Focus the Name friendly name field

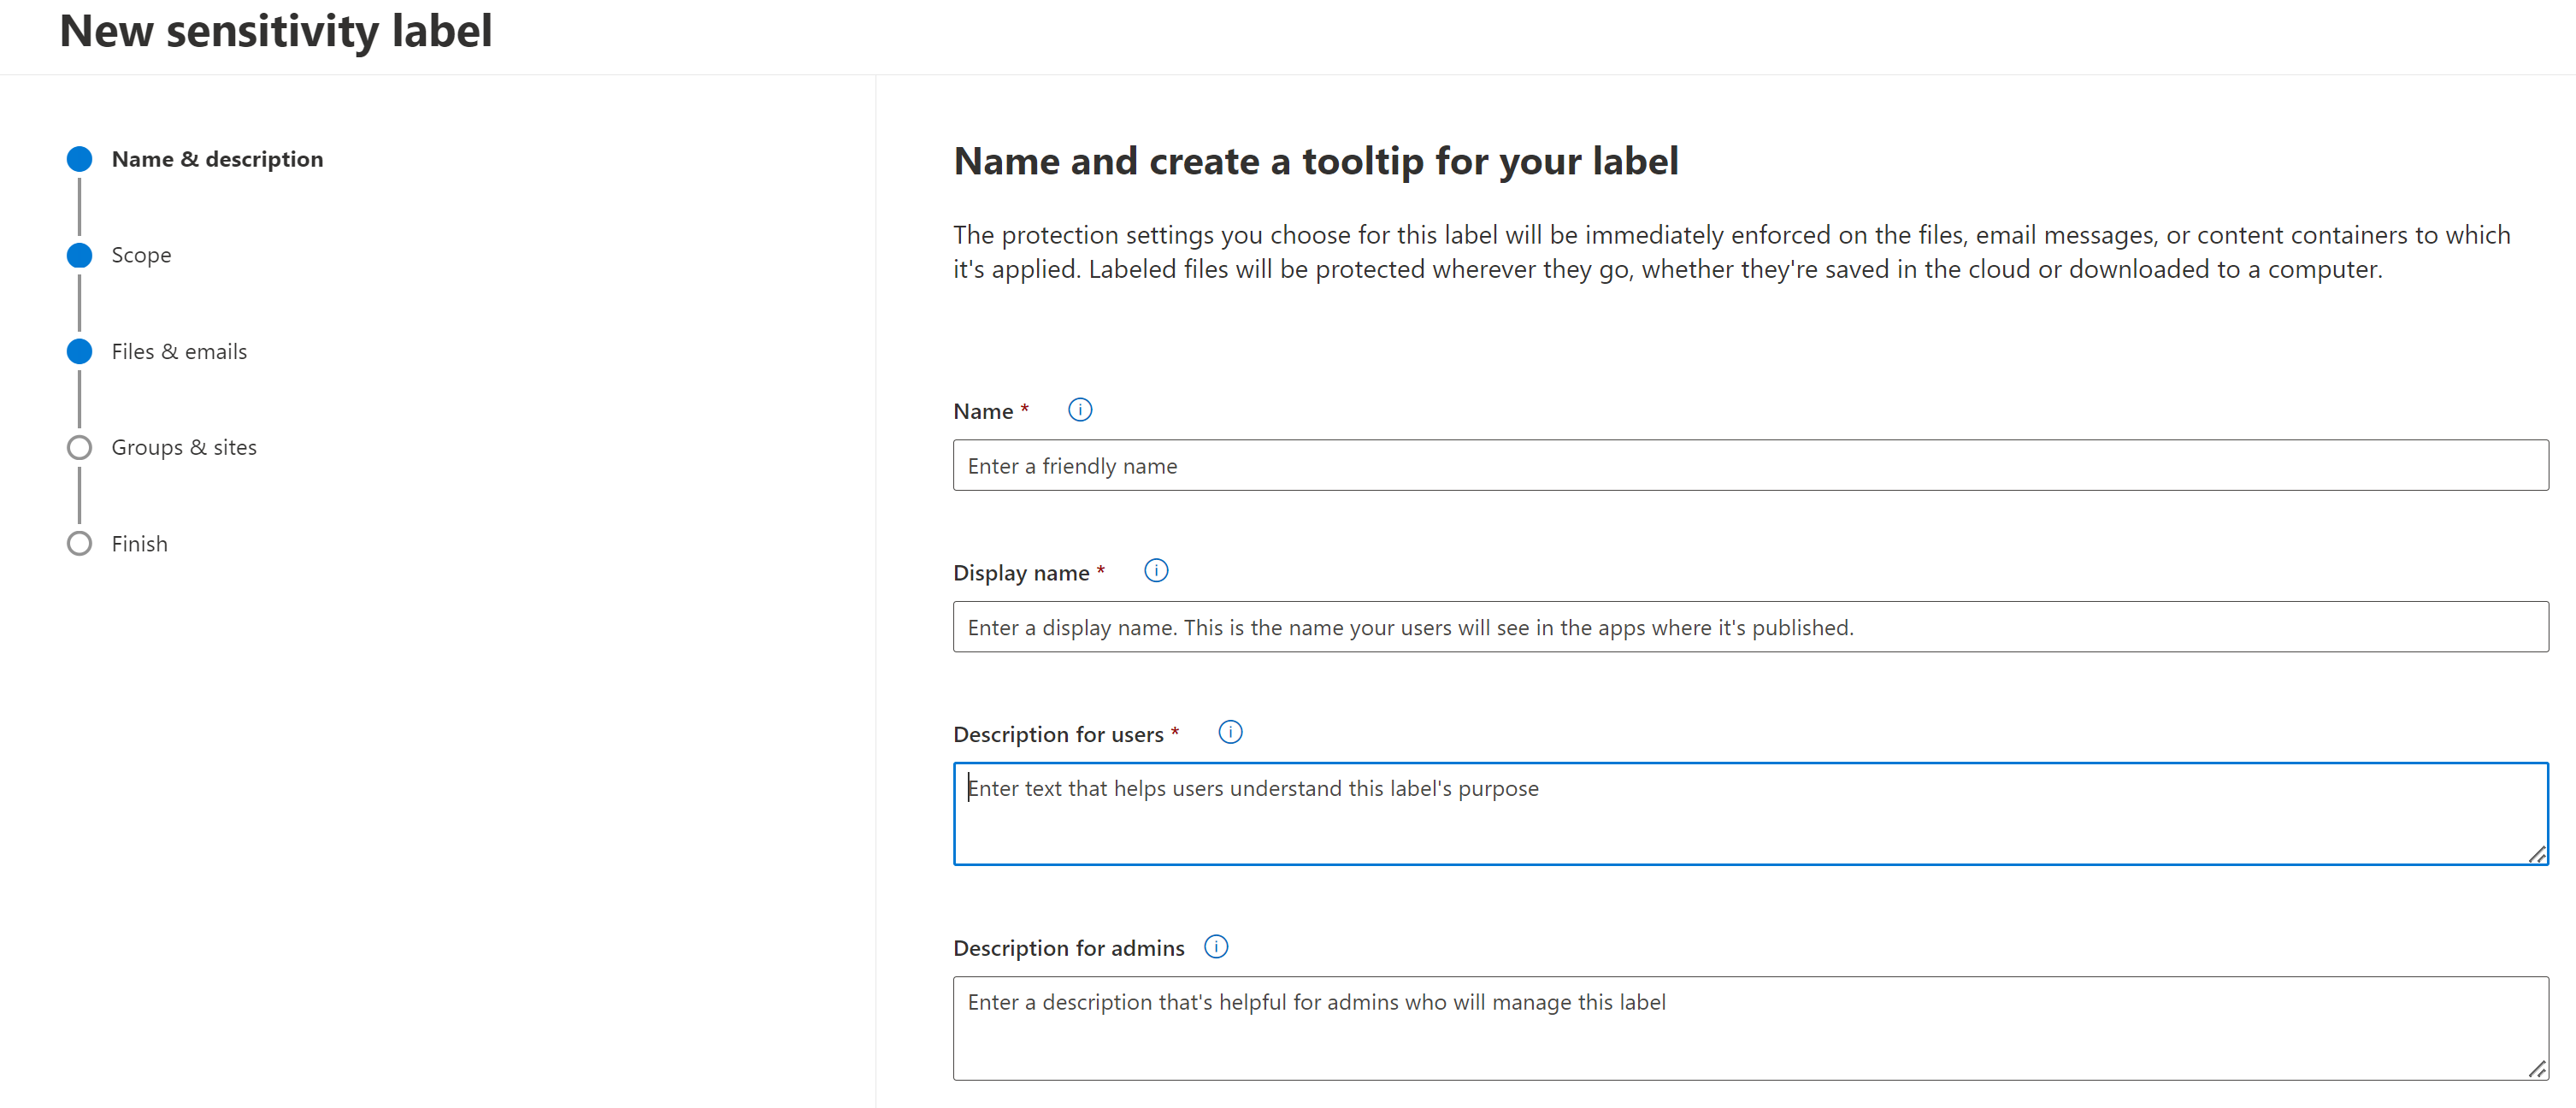[x=1750, y=465]
